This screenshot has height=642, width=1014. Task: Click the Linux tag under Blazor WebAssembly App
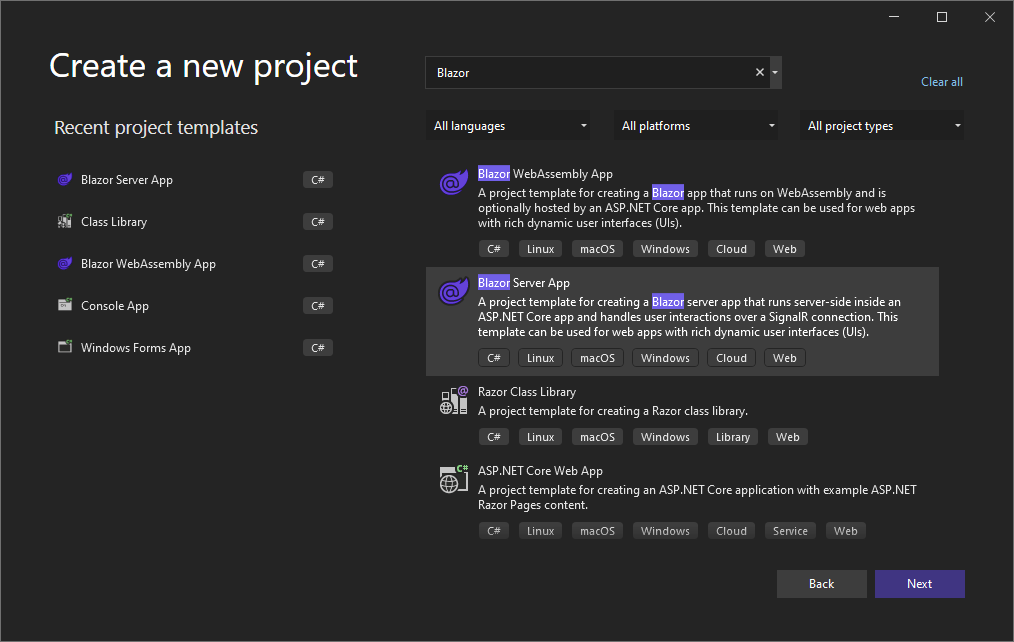tap(541, 249)
